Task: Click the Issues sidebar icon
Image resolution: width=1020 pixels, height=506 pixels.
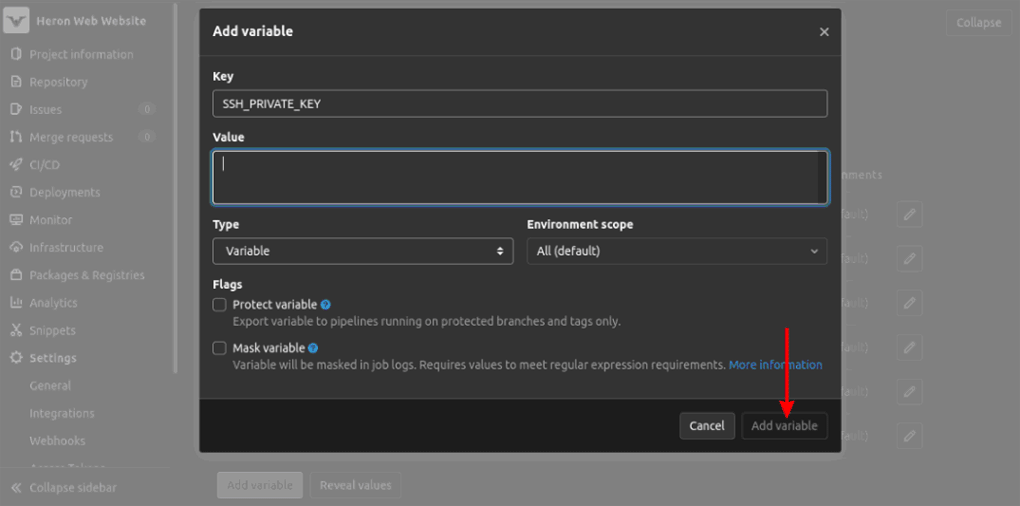Action: click(x=16, y=109)
